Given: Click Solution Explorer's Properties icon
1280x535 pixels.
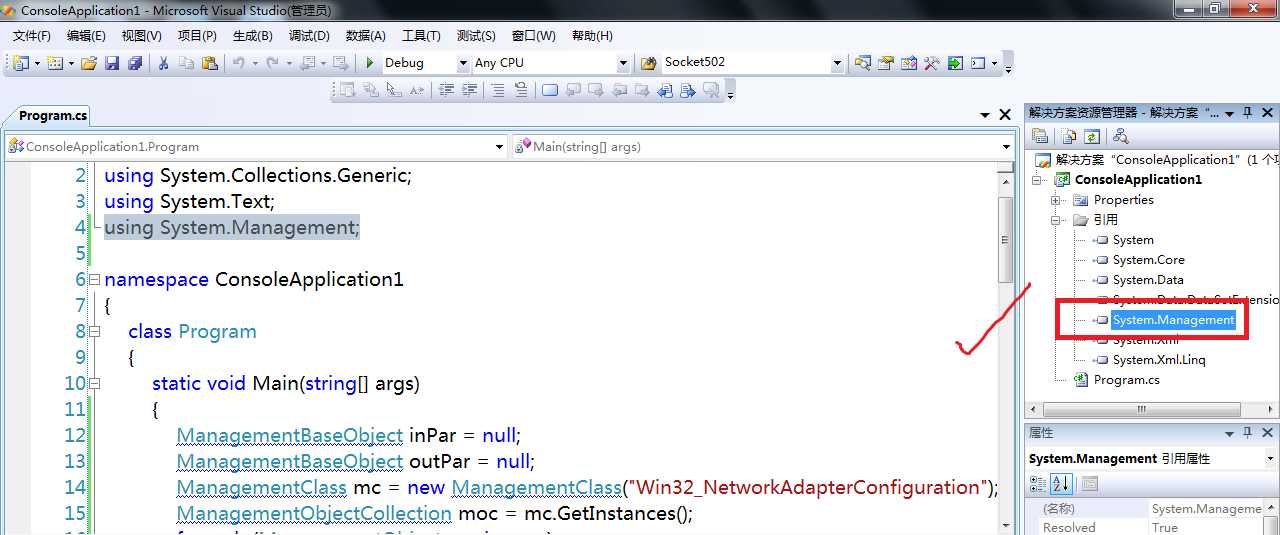Looking at the screenshot, I should [1041, 136].
